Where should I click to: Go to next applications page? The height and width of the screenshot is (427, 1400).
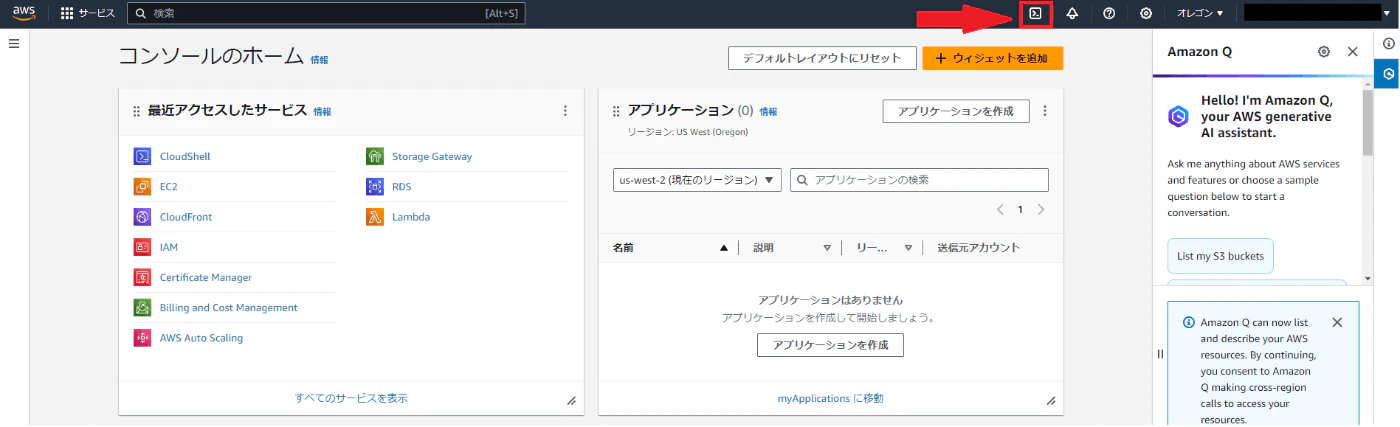pyautogui.click(x=1041, y=210)
